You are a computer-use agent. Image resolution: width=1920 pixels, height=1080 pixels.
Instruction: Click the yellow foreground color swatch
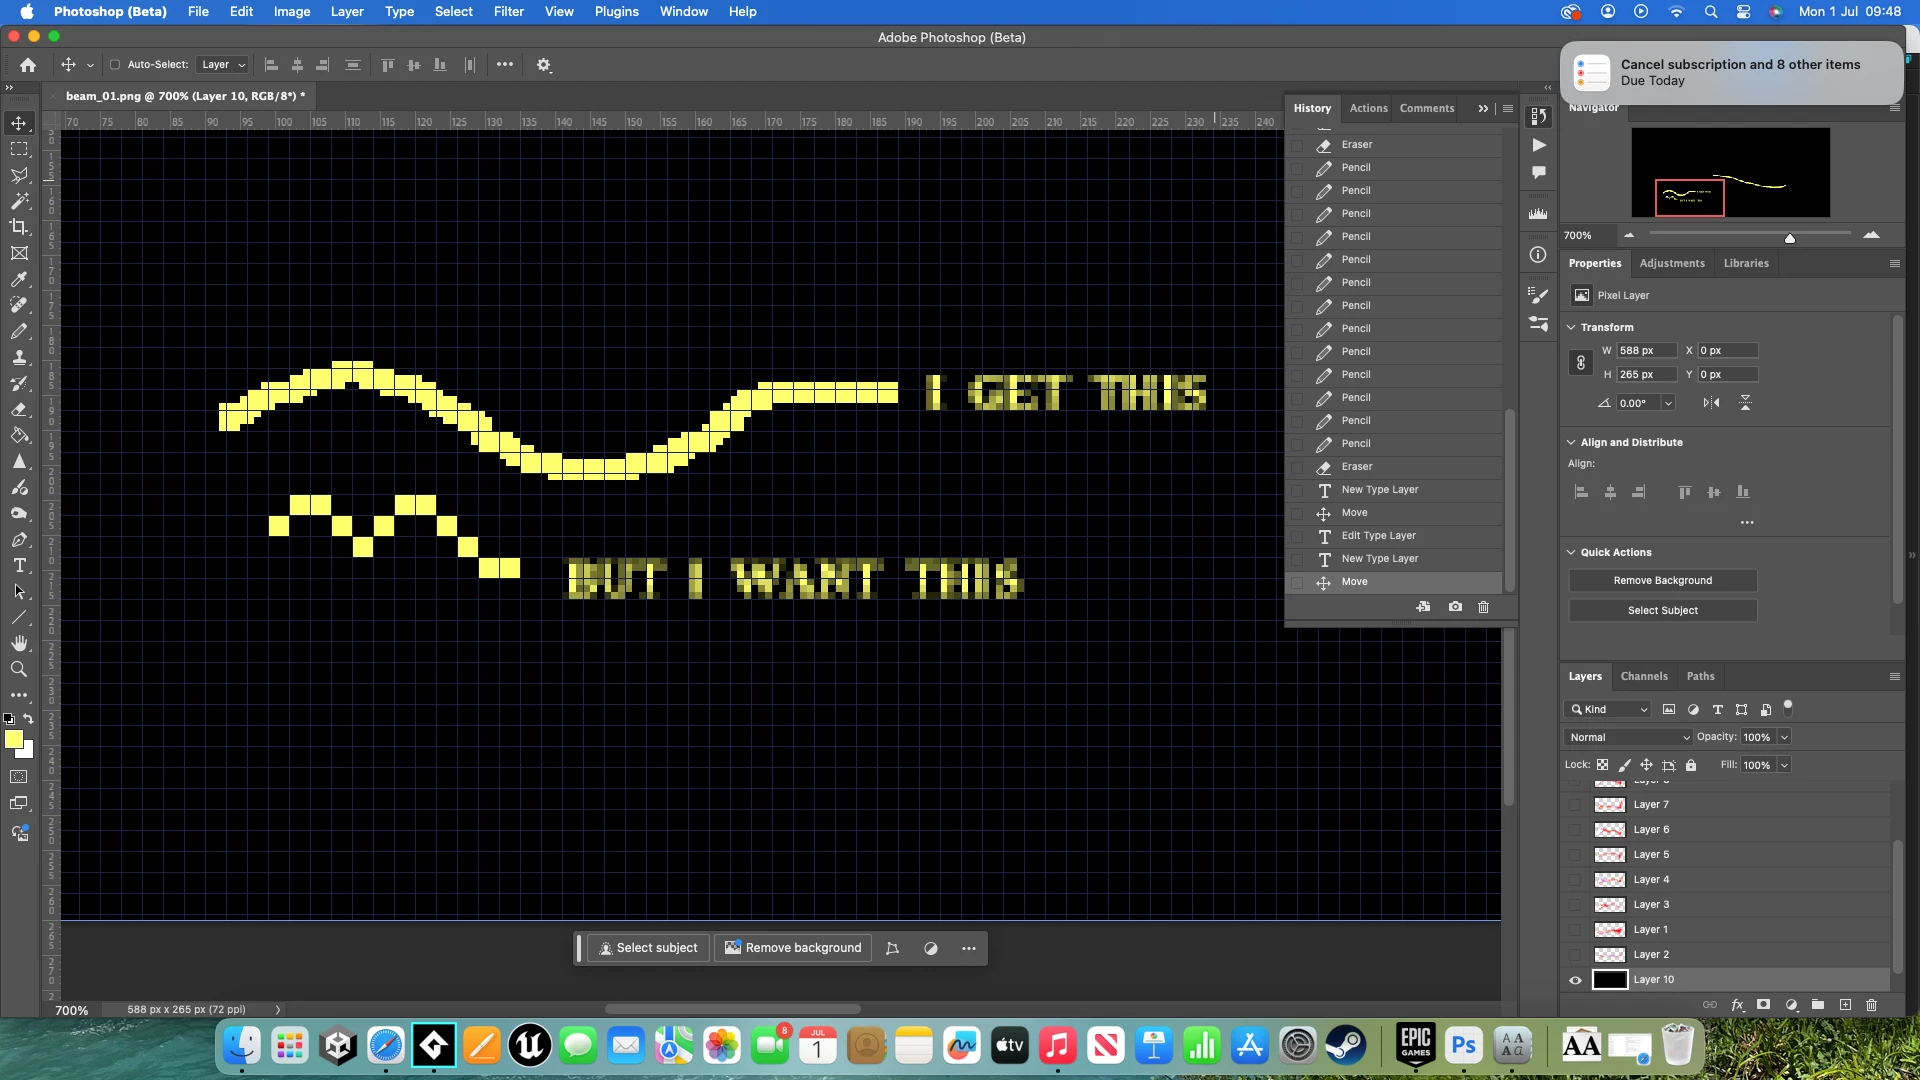click(x=13, y=739)
